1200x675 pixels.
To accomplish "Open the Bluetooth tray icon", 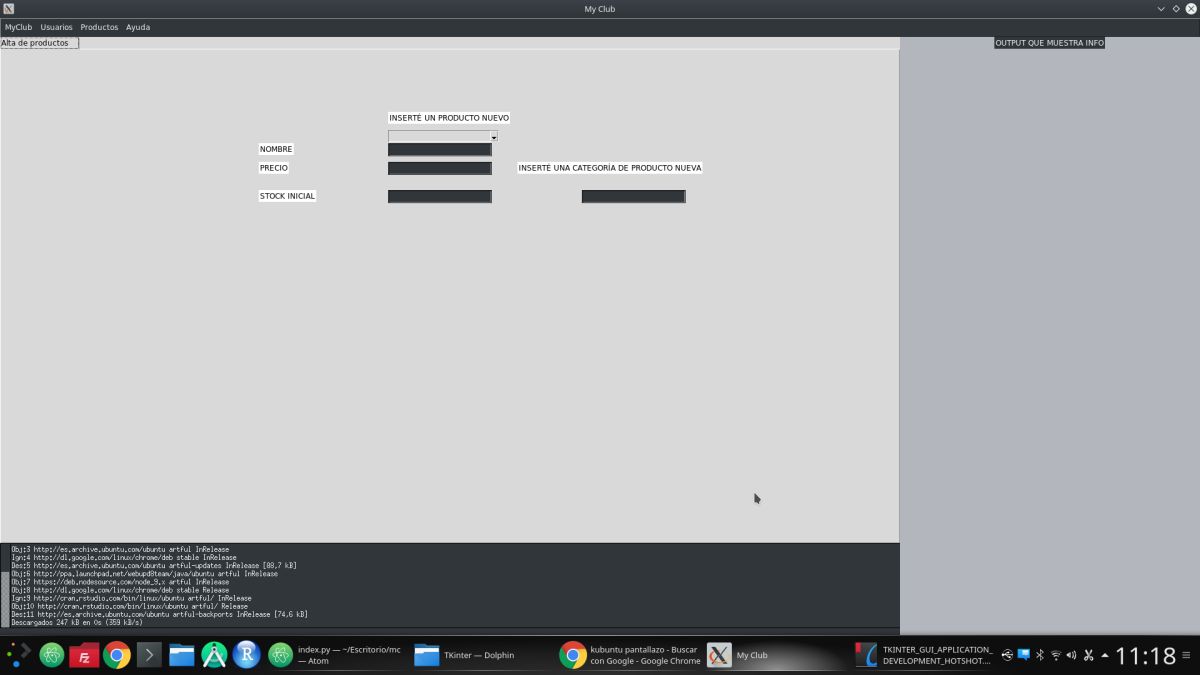I will pyautogui.click(x=1039, y=655).
